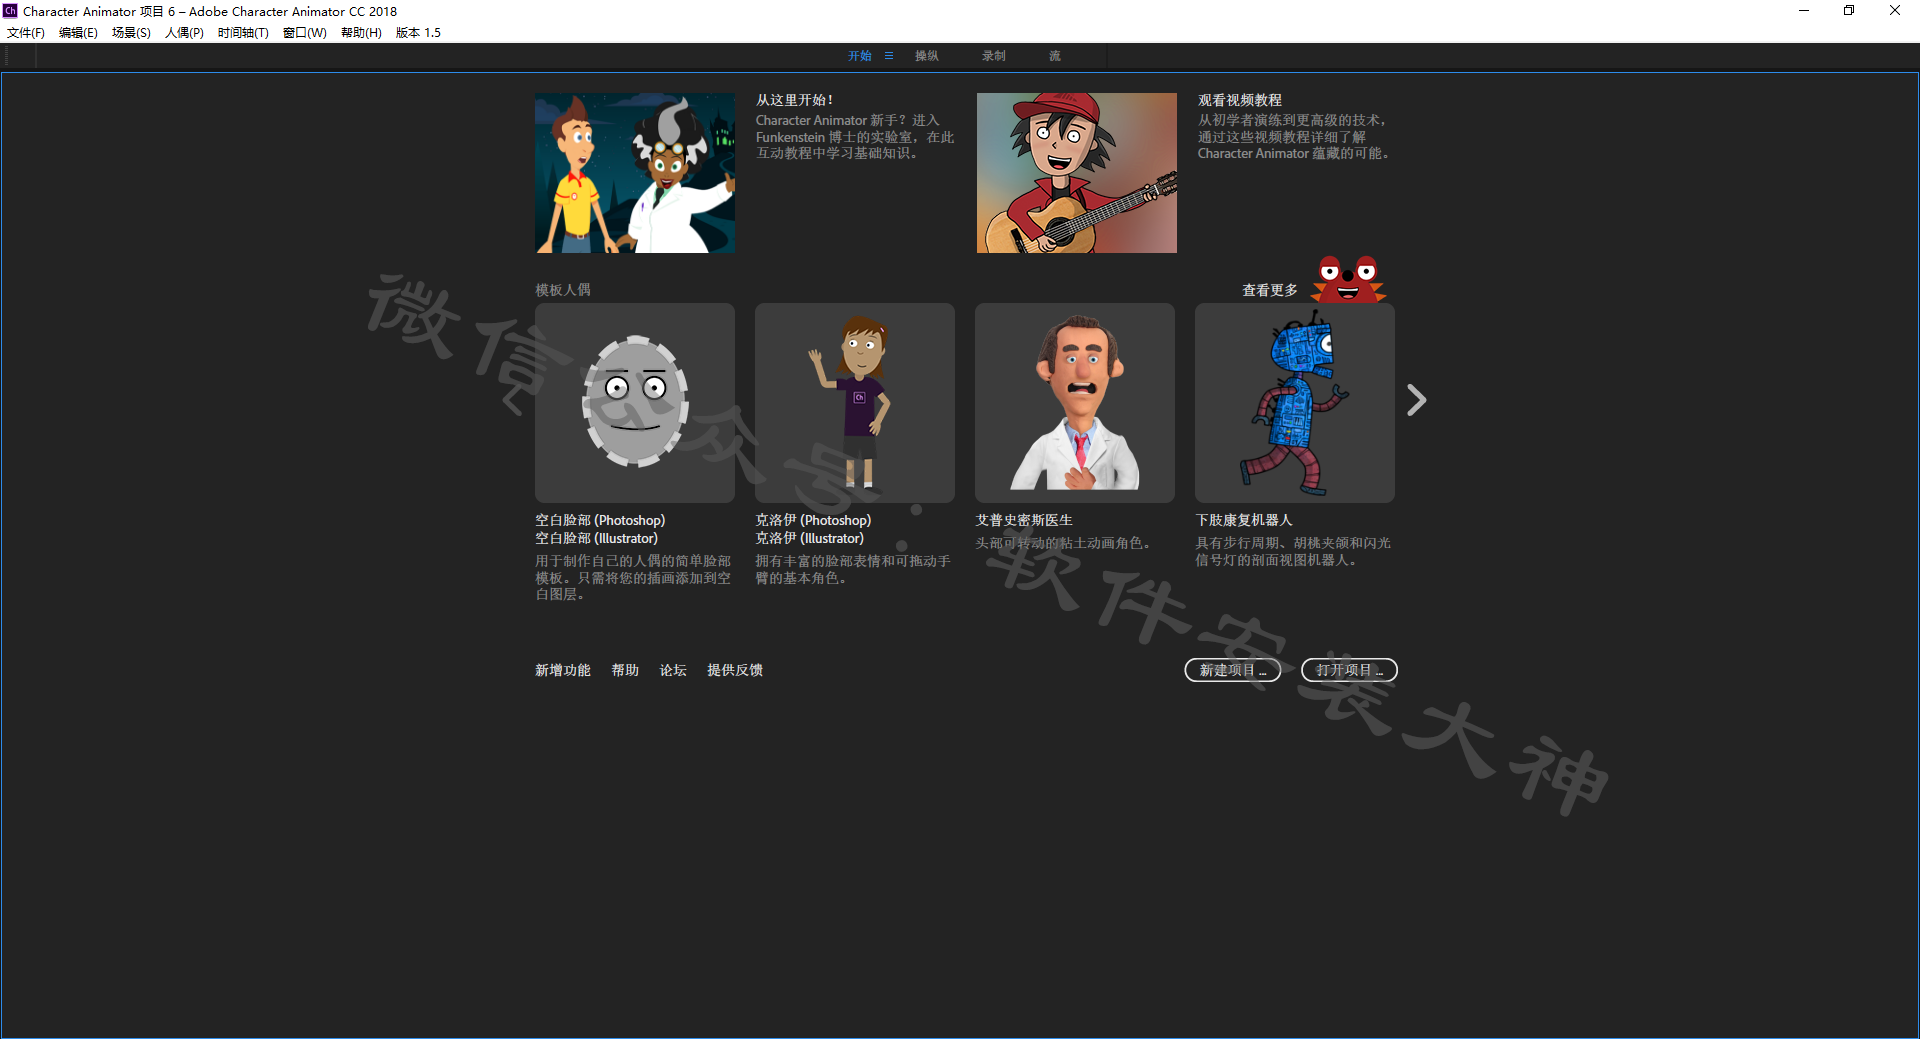1920x1039 pixels.
Task: Click the 打开项目 button
Action: click(x=1349, y=670)
